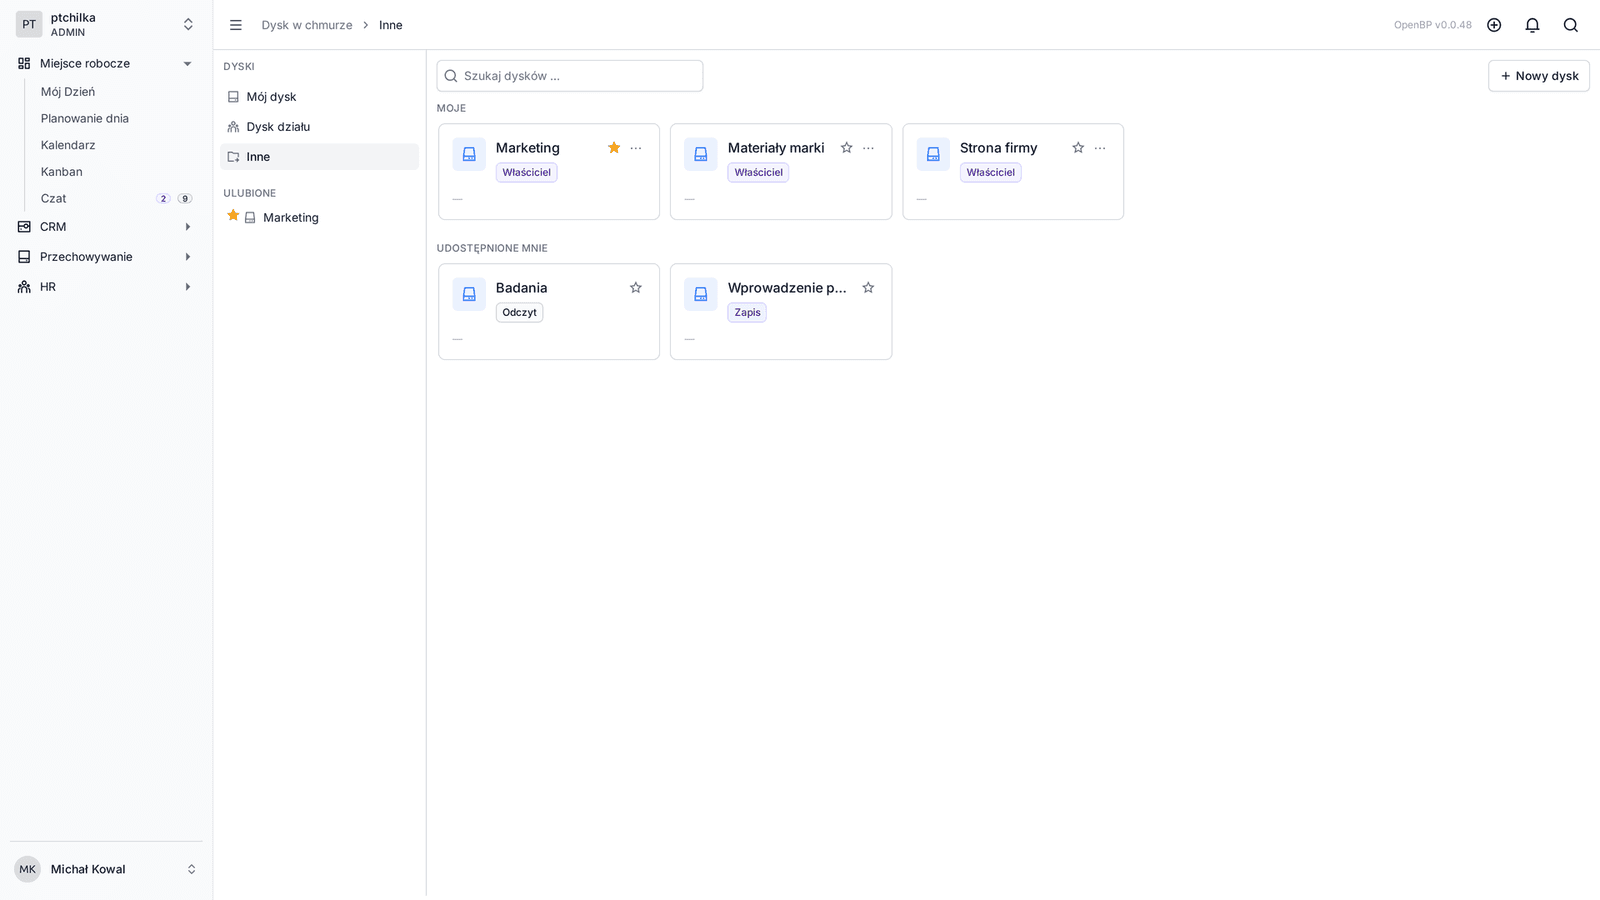The image size is (1600, 900).
Task: Star the Badania shared disk
Action: coord(636,288)
